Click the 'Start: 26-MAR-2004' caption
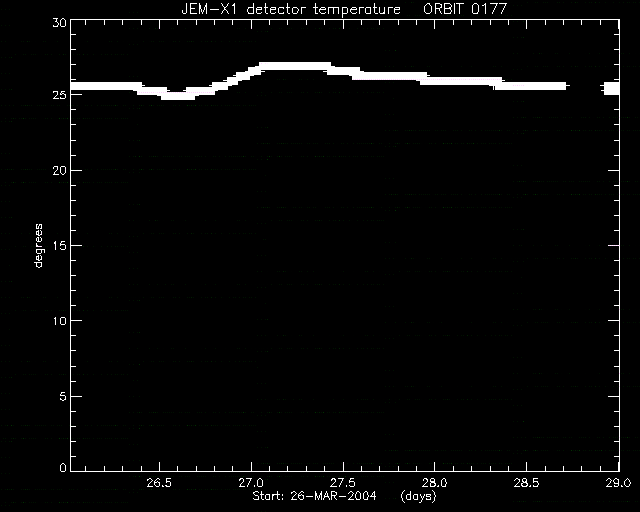Image resolution: width=640 pixels, height=512 pixels. 314,496
